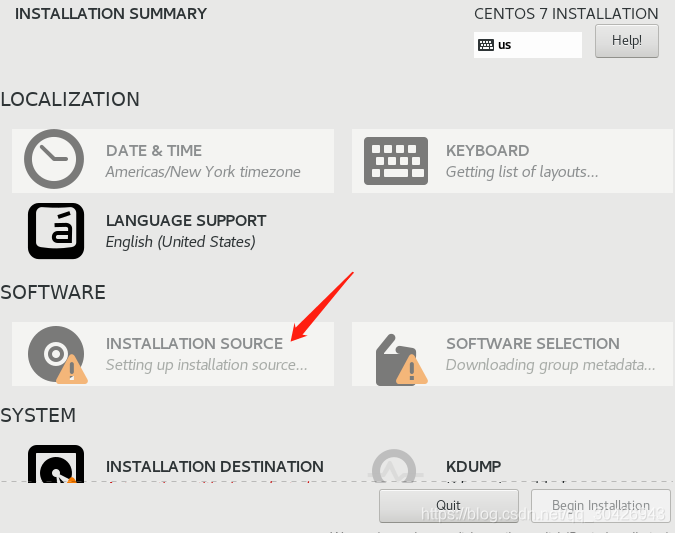Open the DATE & TIME settings

(173, 161)
